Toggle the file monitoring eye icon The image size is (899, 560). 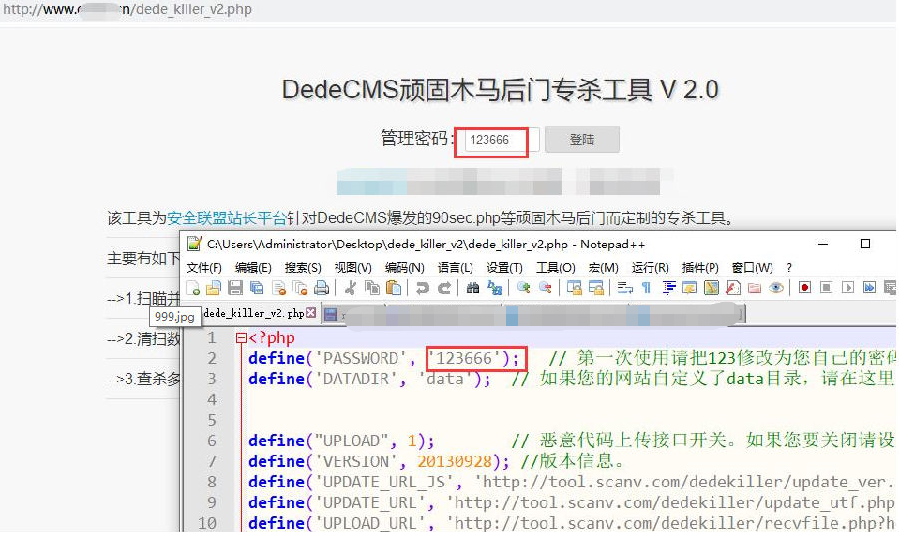click(x=776, y=288)
